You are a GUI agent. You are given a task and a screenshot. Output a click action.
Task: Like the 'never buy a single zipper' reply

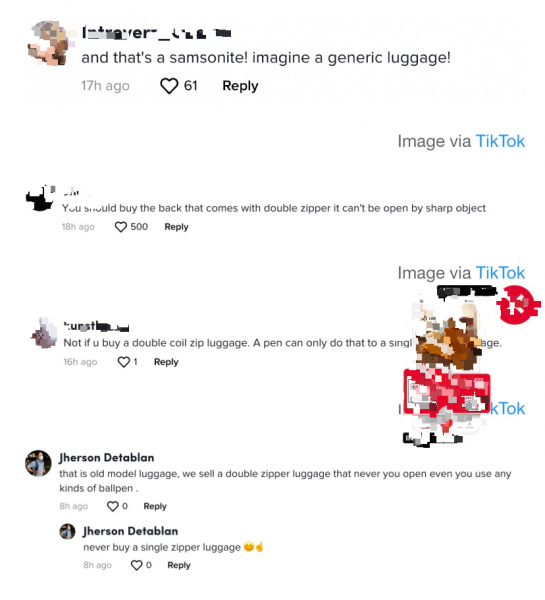point(137,565)
